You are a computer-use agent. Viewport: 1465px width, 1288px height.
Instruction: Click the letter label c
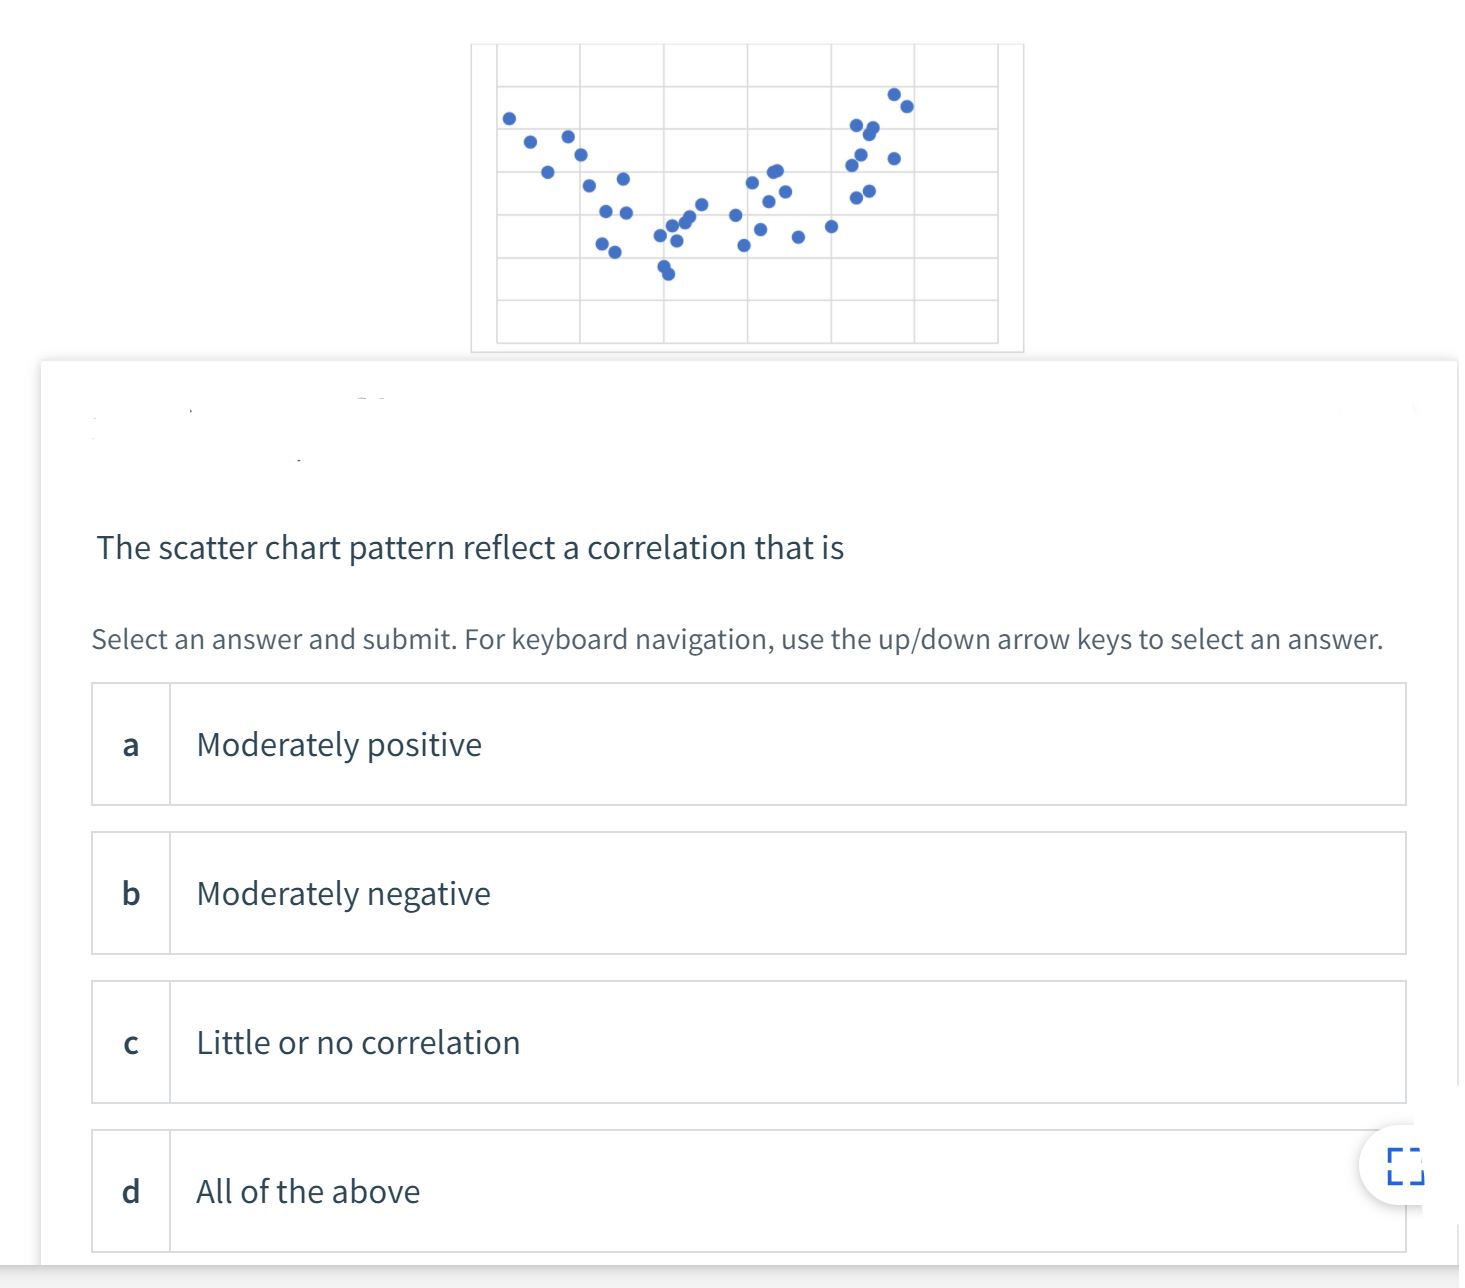pyautogui.click(x=130, y=1042)
